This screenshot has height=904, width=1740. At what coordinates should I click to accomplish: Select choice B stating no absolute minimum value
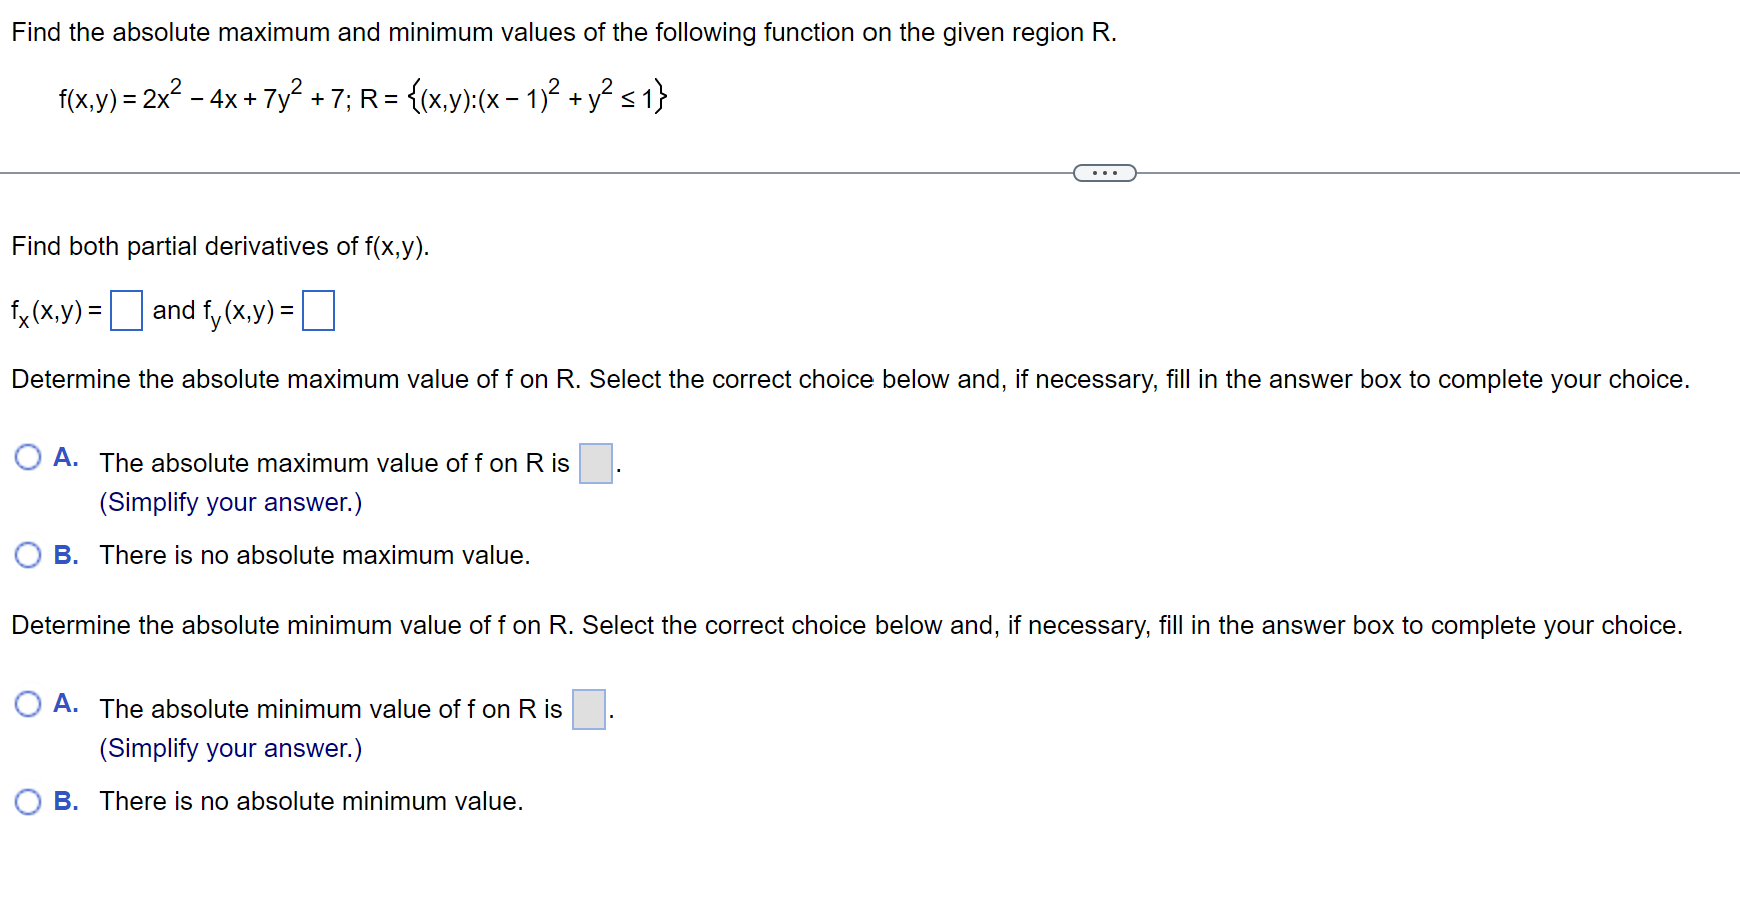(27, 800)
